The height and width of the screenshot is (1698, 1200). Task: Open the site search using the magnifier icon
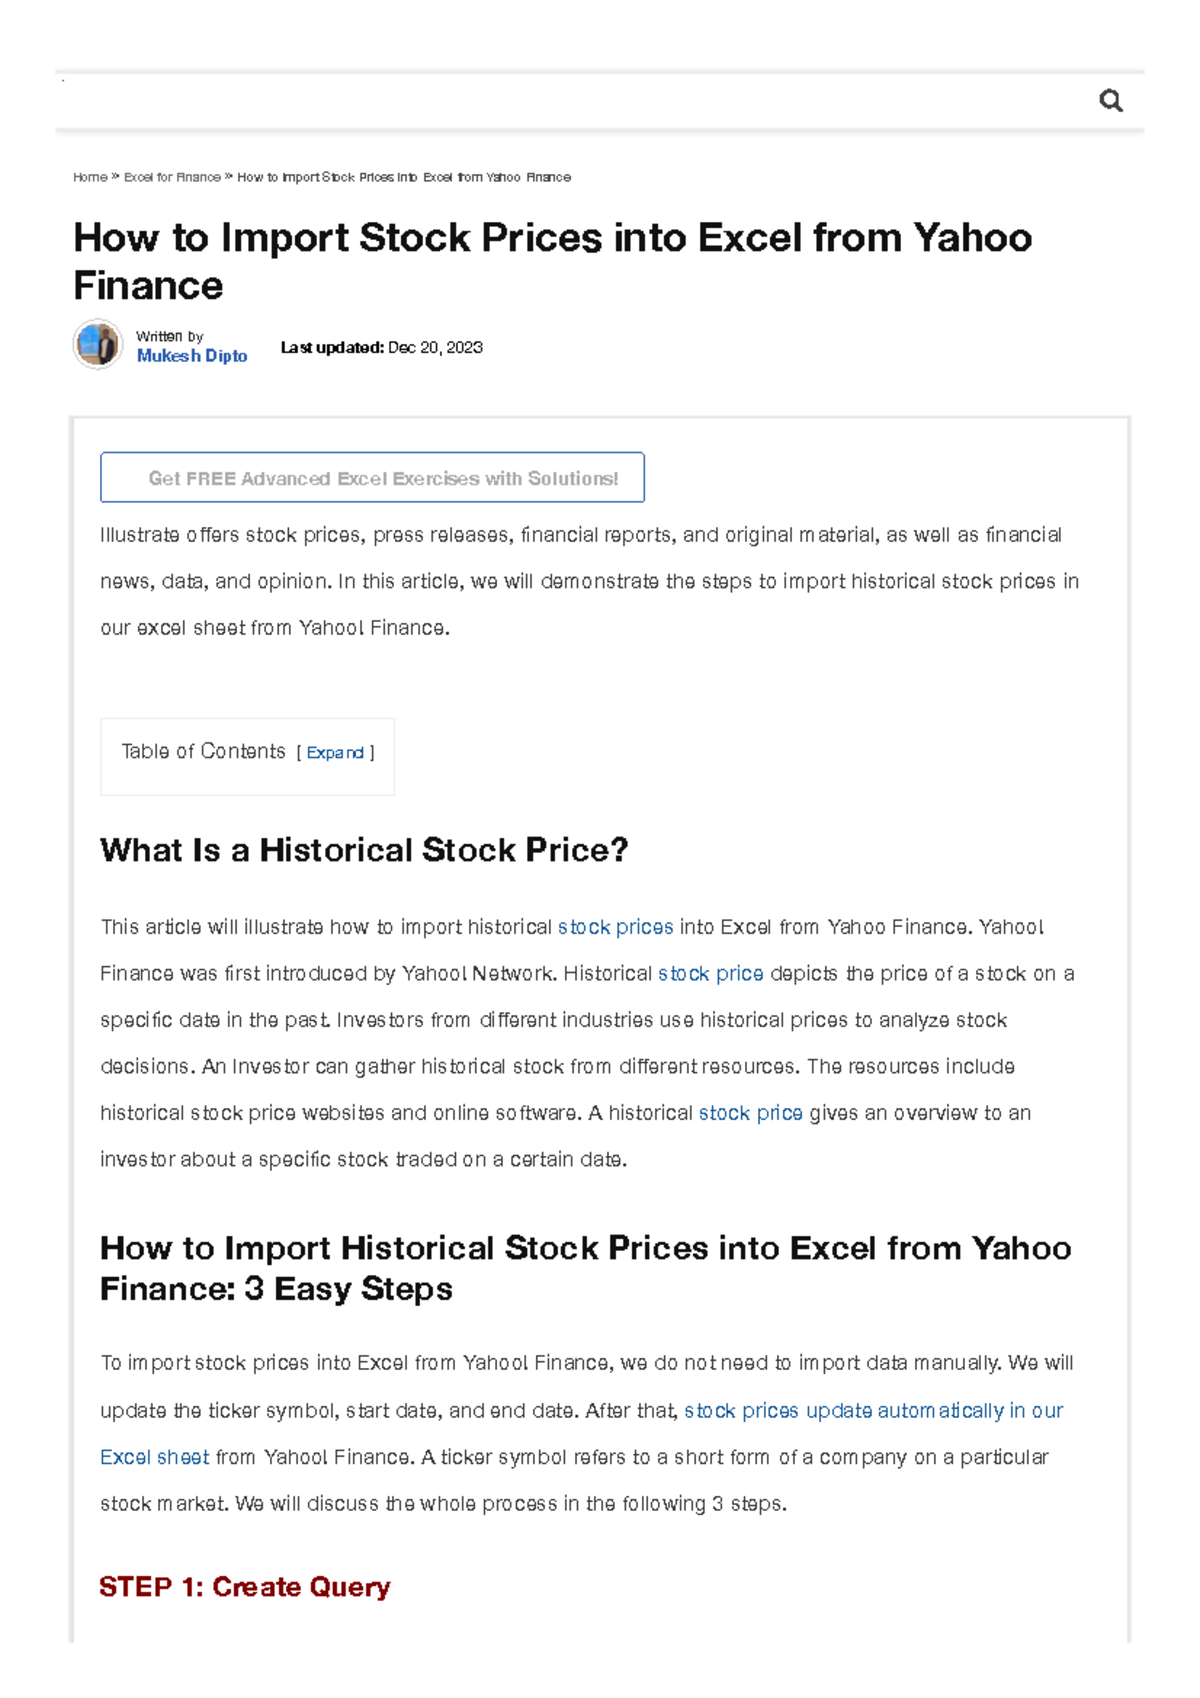(1112, 100)
